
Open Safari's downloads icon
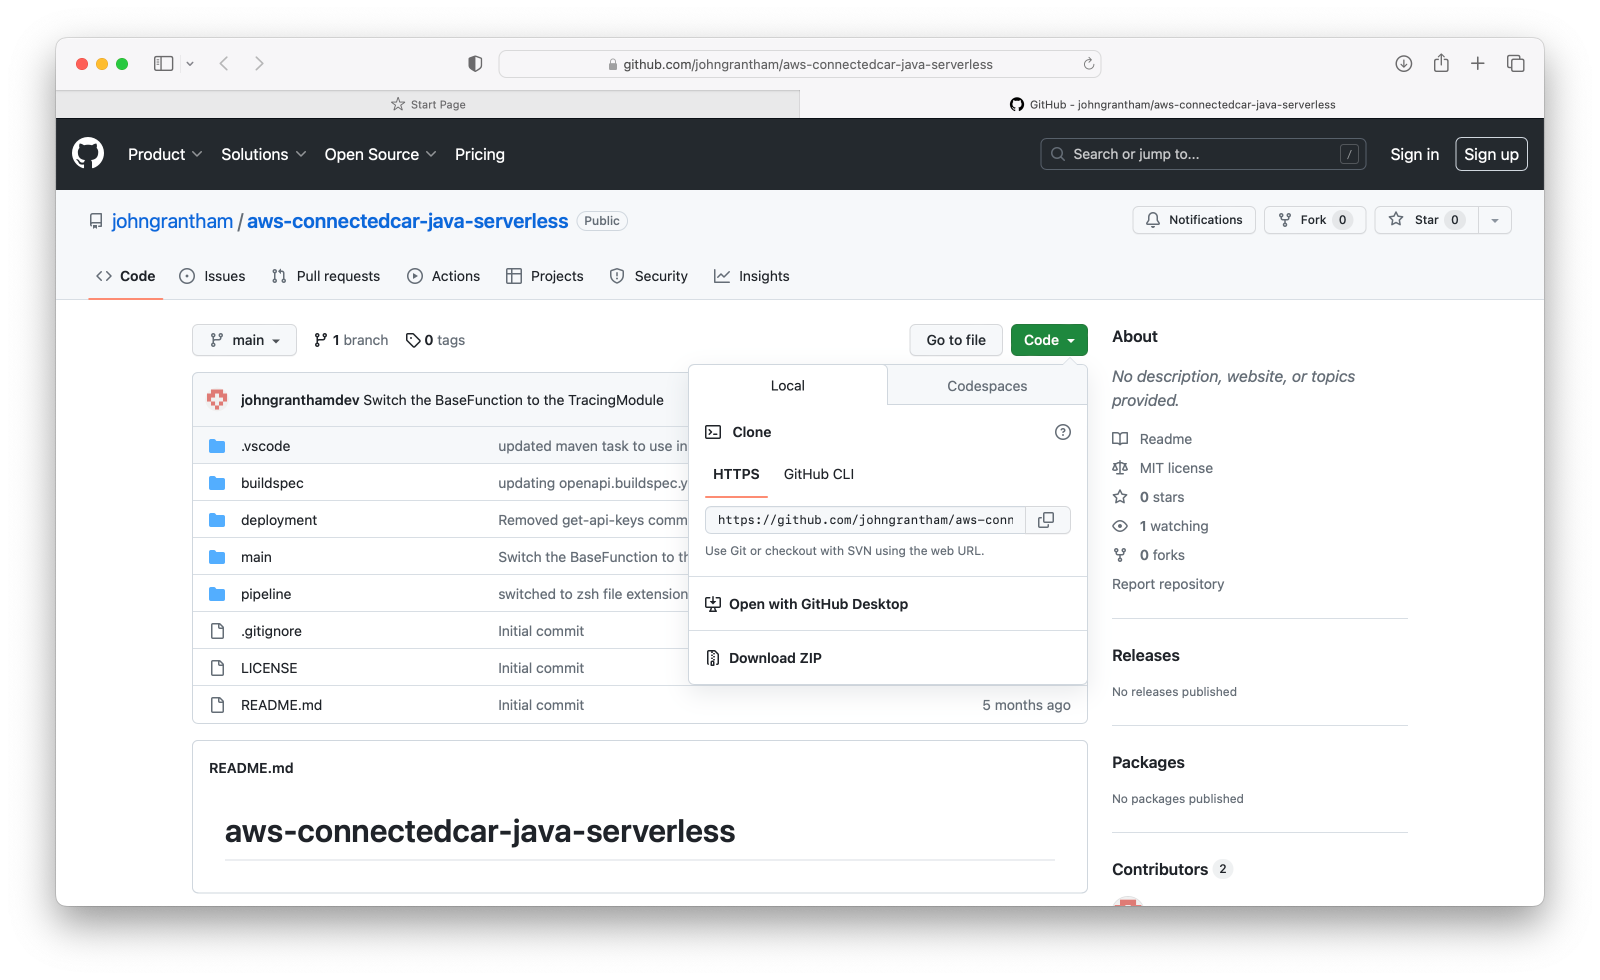[x=1404, y=64]
